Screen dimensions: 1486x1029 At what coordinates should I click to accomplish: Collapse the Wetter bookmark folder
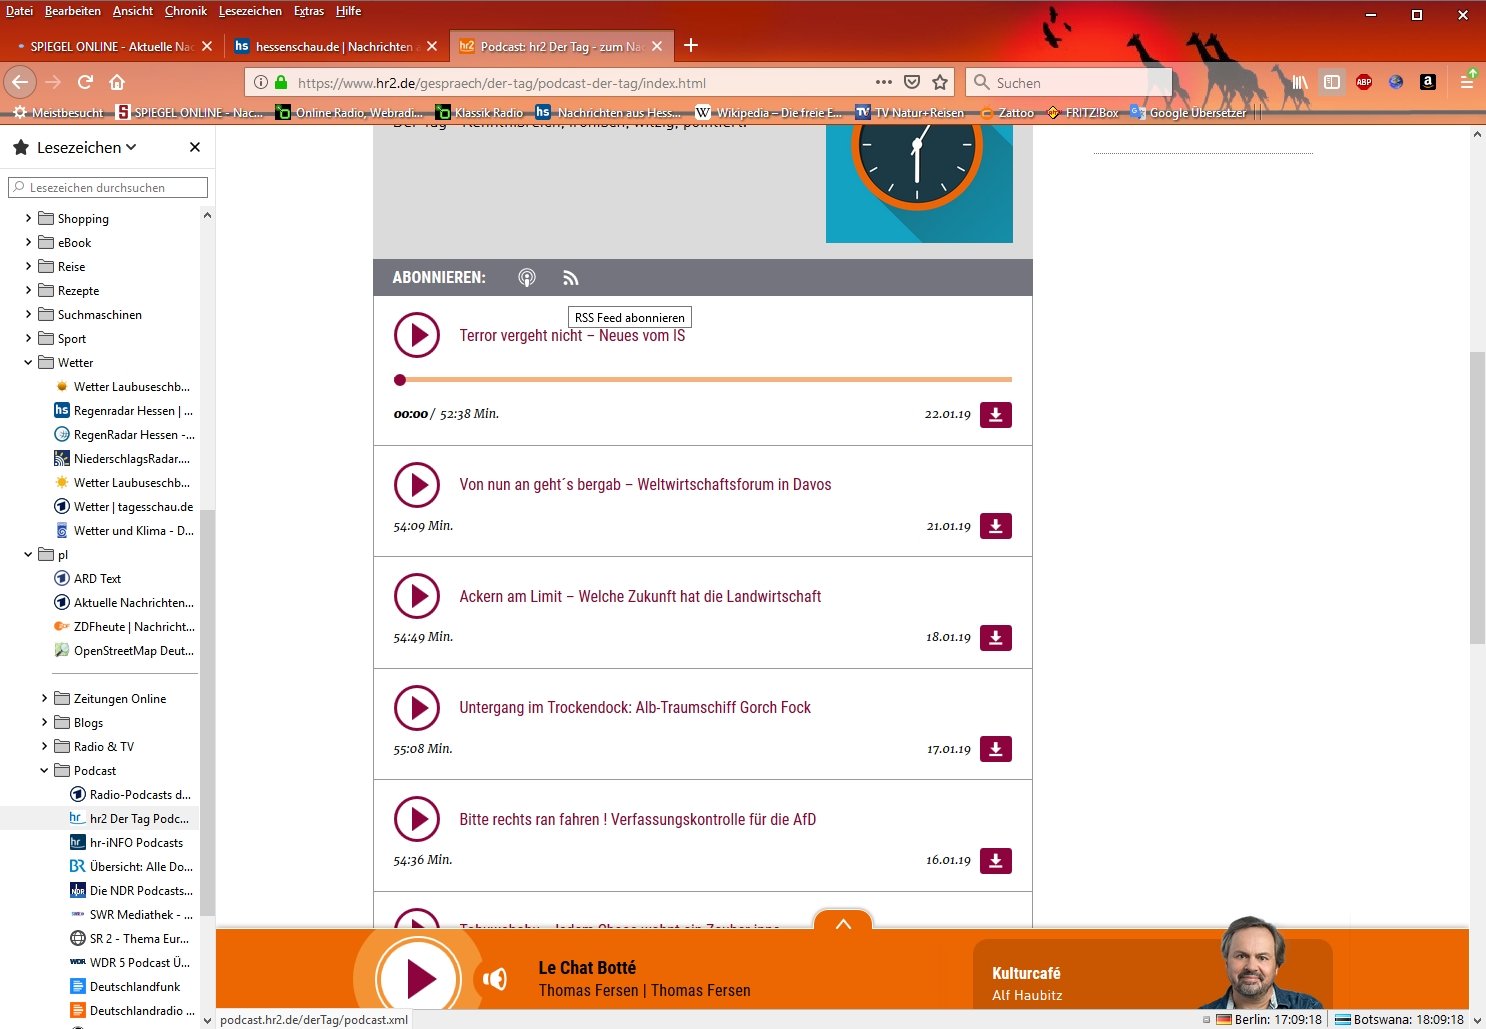point(28,362)
